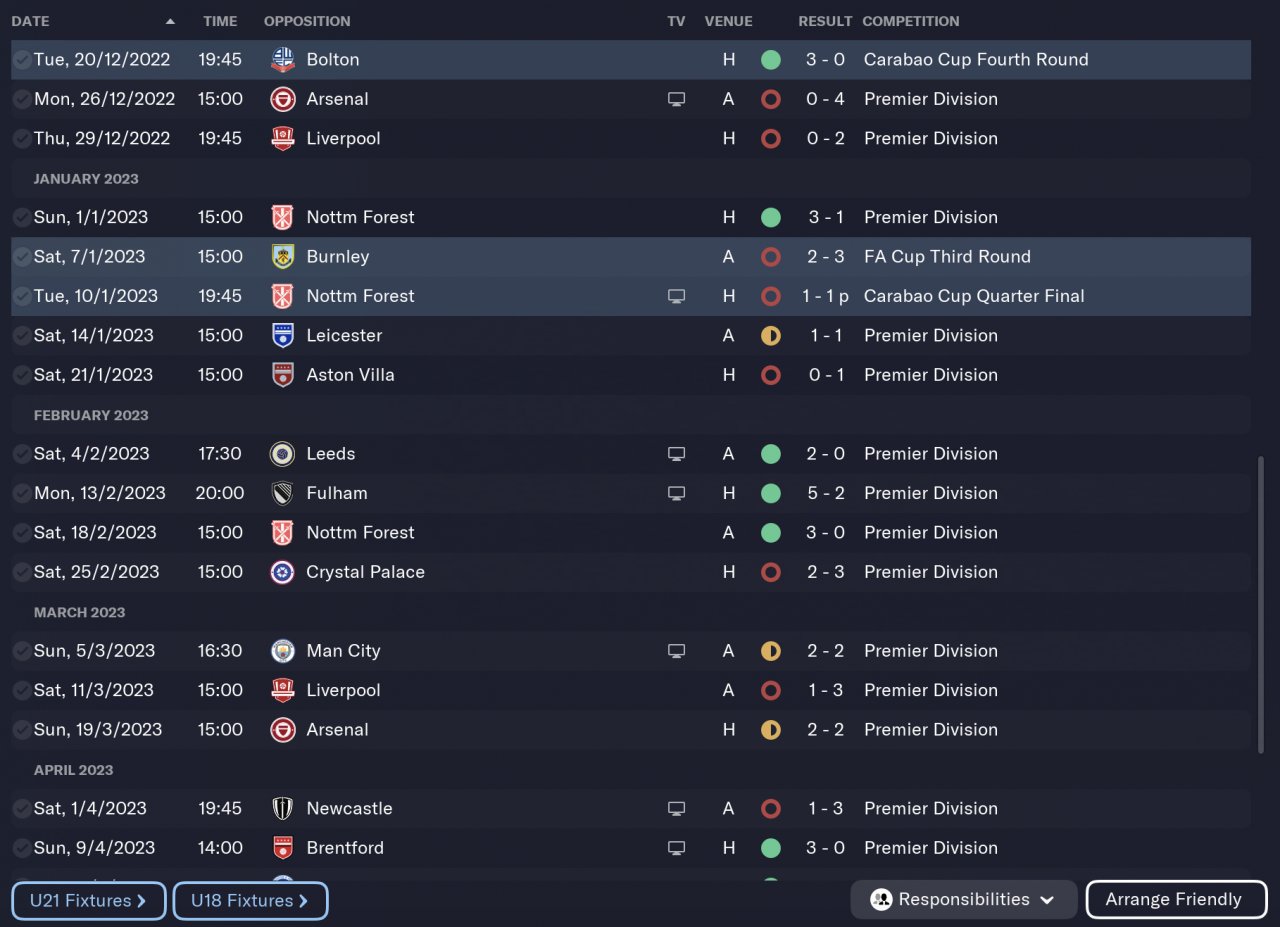Open the U18 Fixtures button
Image resolution: width=1280 pixels, height=927 pixels.
250,900
